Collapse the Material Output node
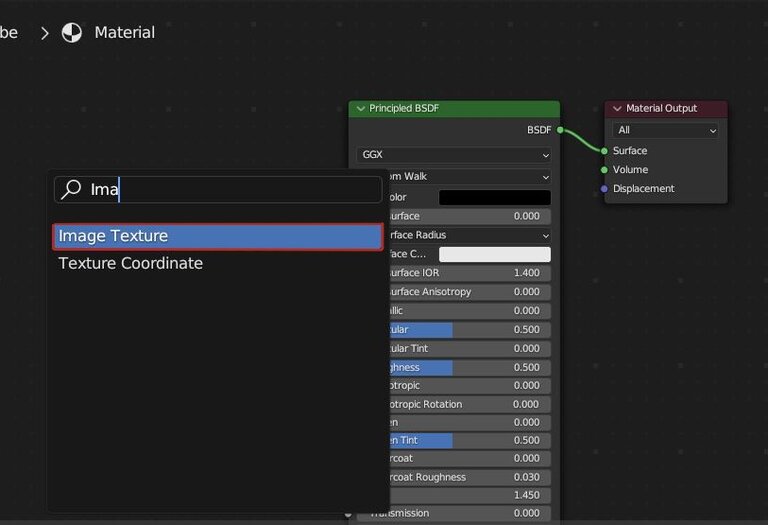Image resolution: width=768 pixels, height=525 pixels. pyautogui.click(x=617, y=108)
